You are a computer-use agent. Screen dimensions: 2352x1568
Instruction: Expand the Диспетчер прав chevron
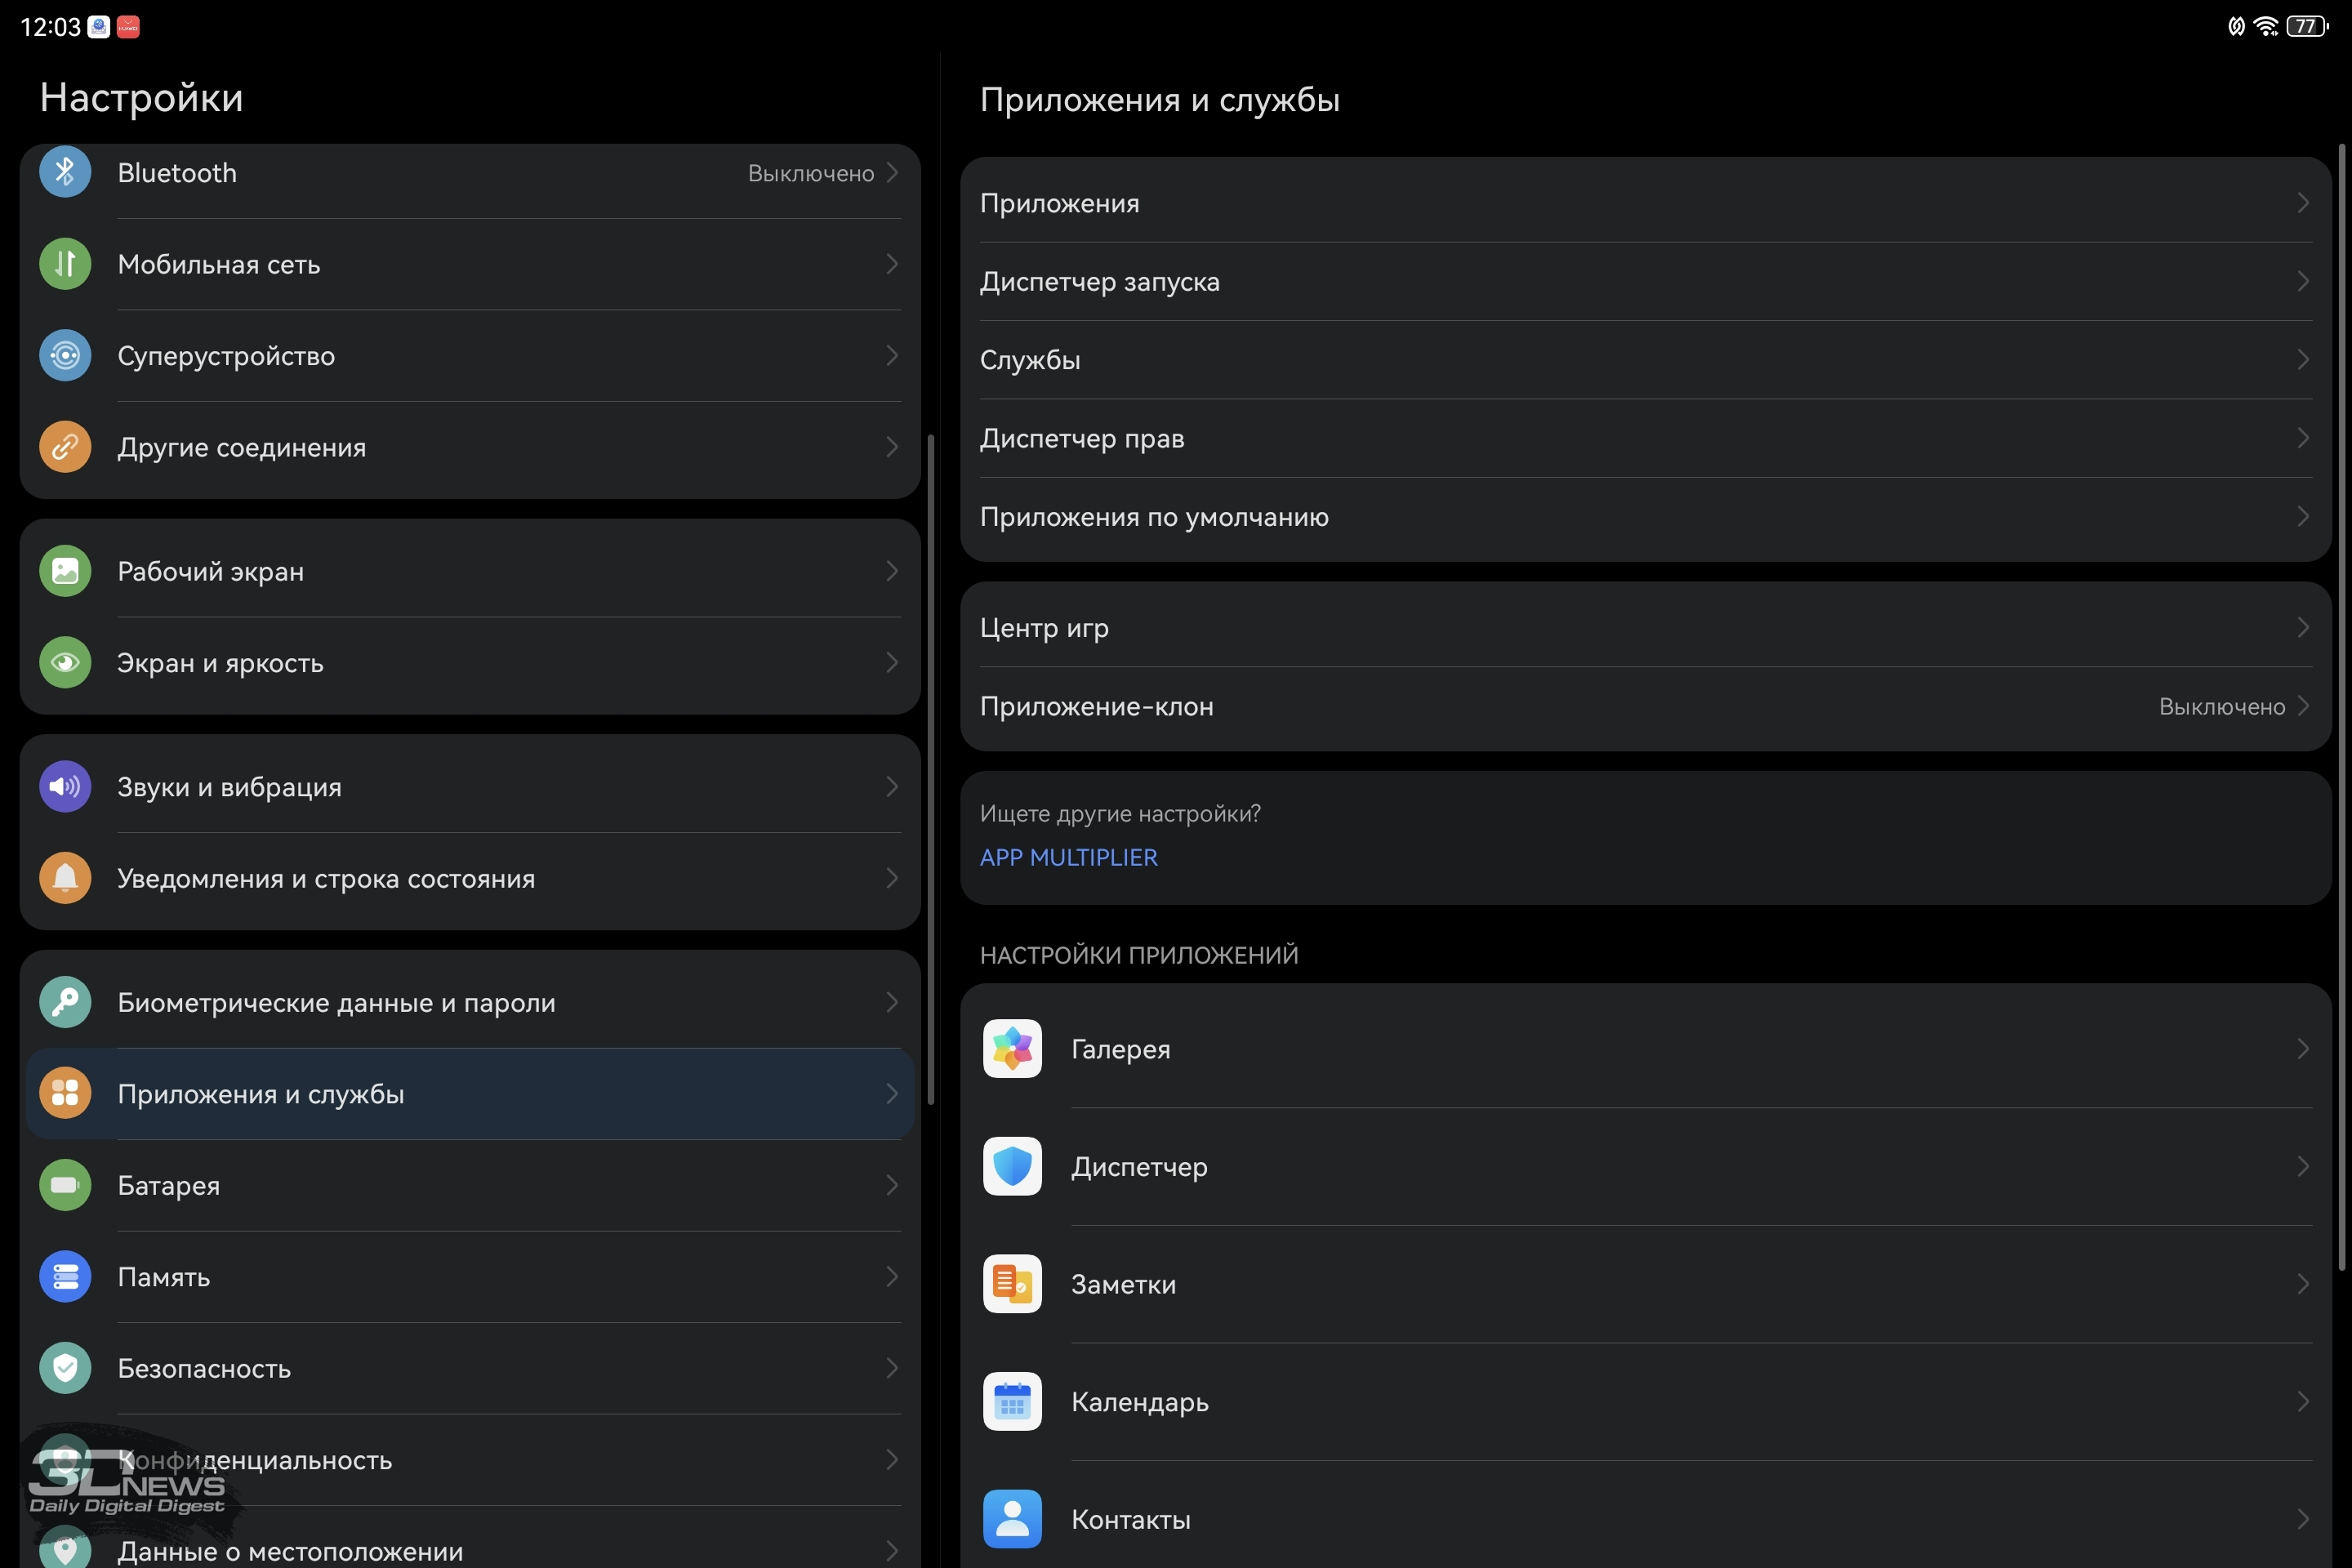(x=2303, y=438)
